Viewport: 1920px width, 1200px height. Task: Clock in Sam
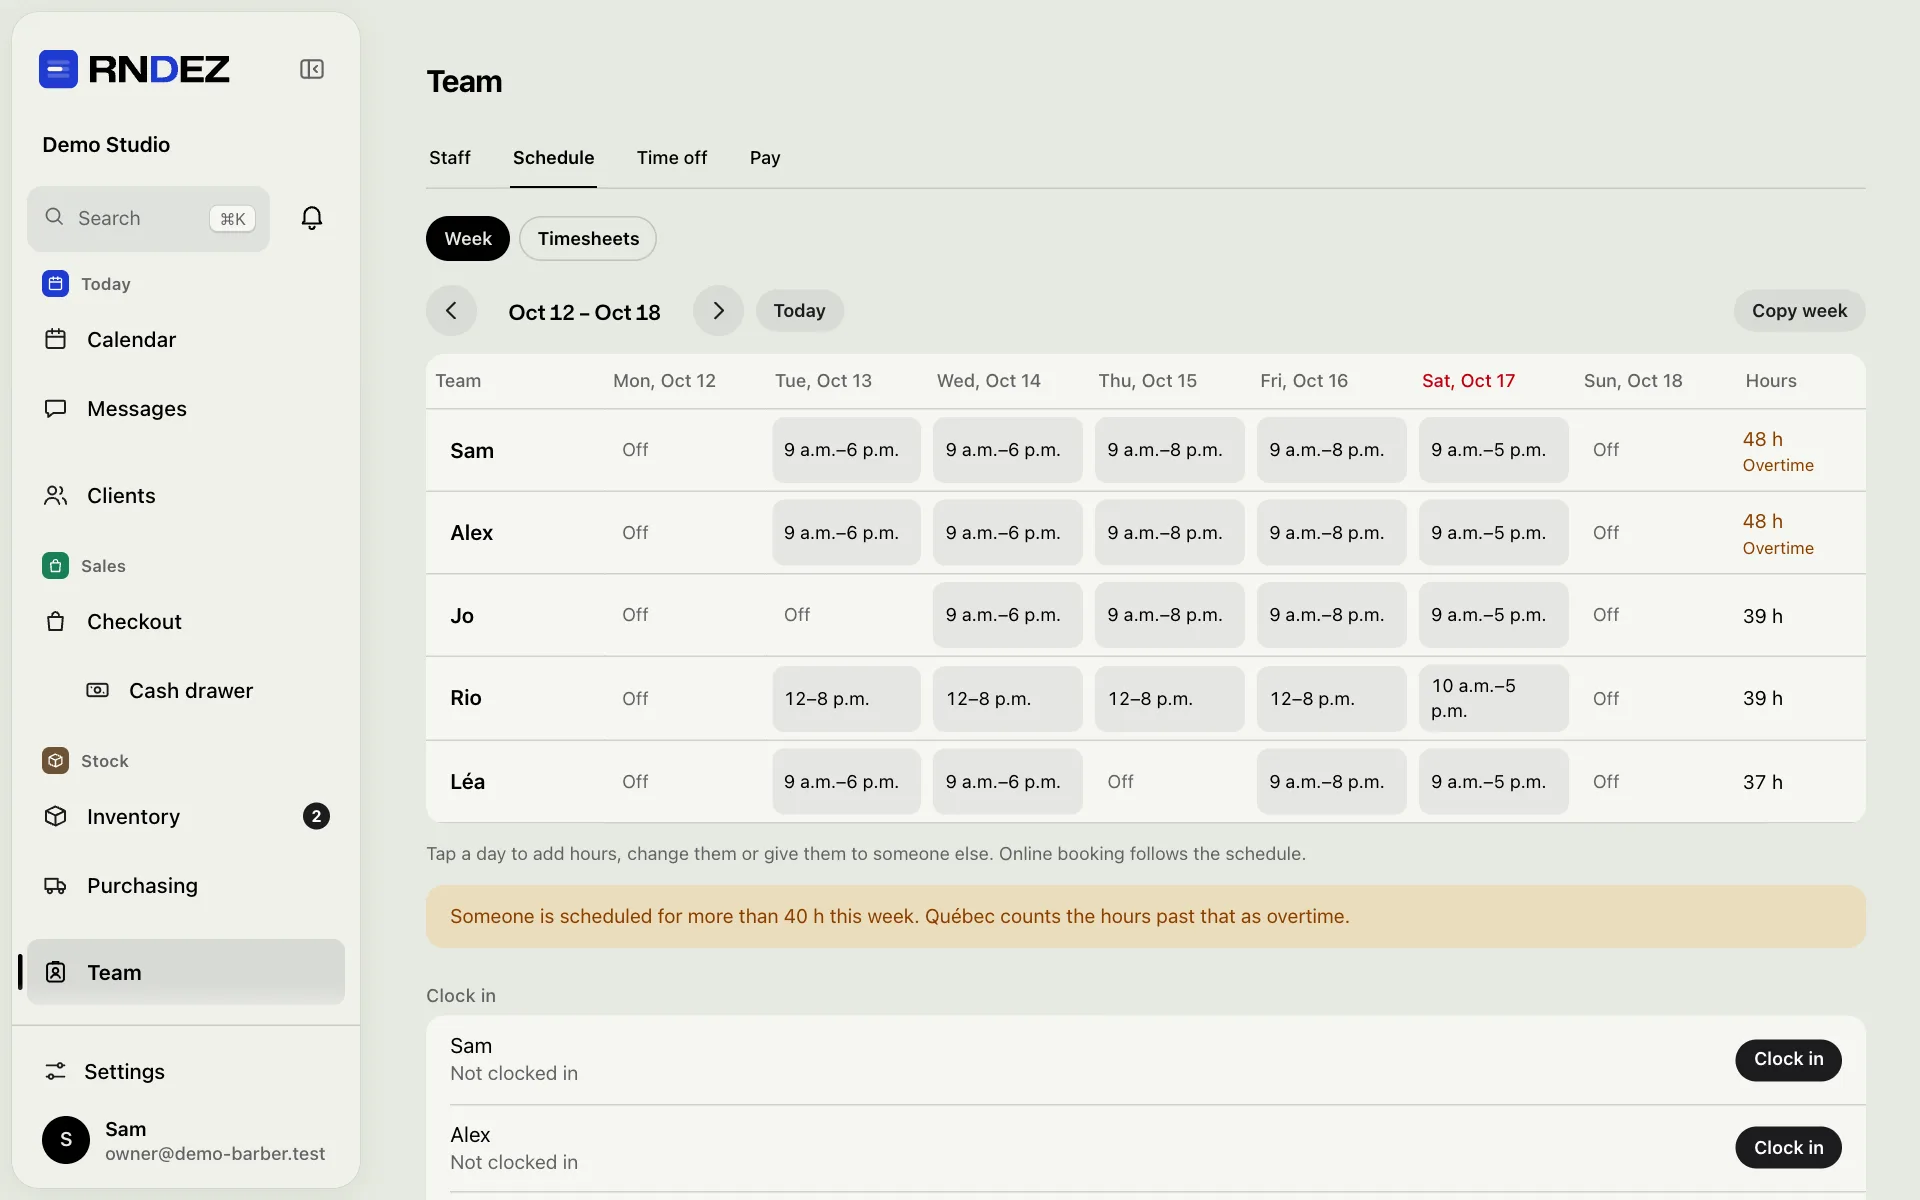point(1789,1060)
